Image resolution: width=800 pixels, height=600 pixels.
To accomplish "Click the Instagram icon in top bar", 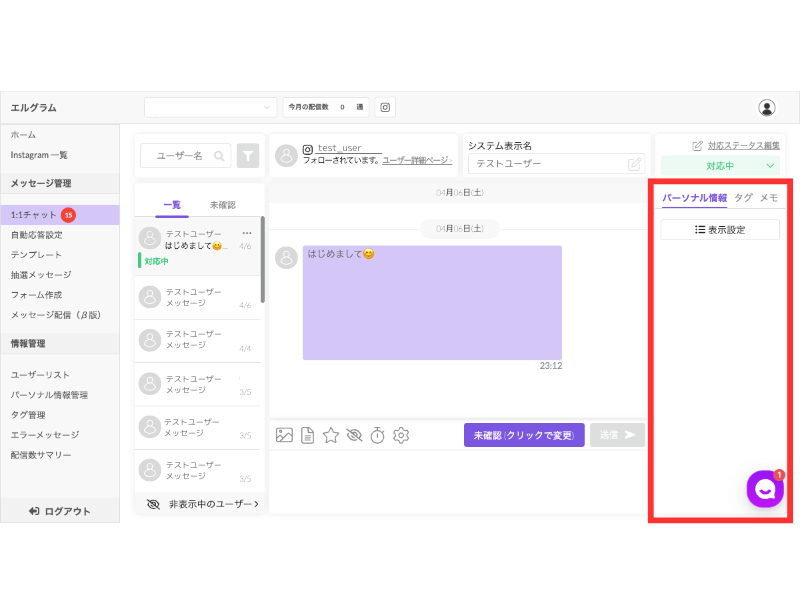I will [x=385, y=107].
